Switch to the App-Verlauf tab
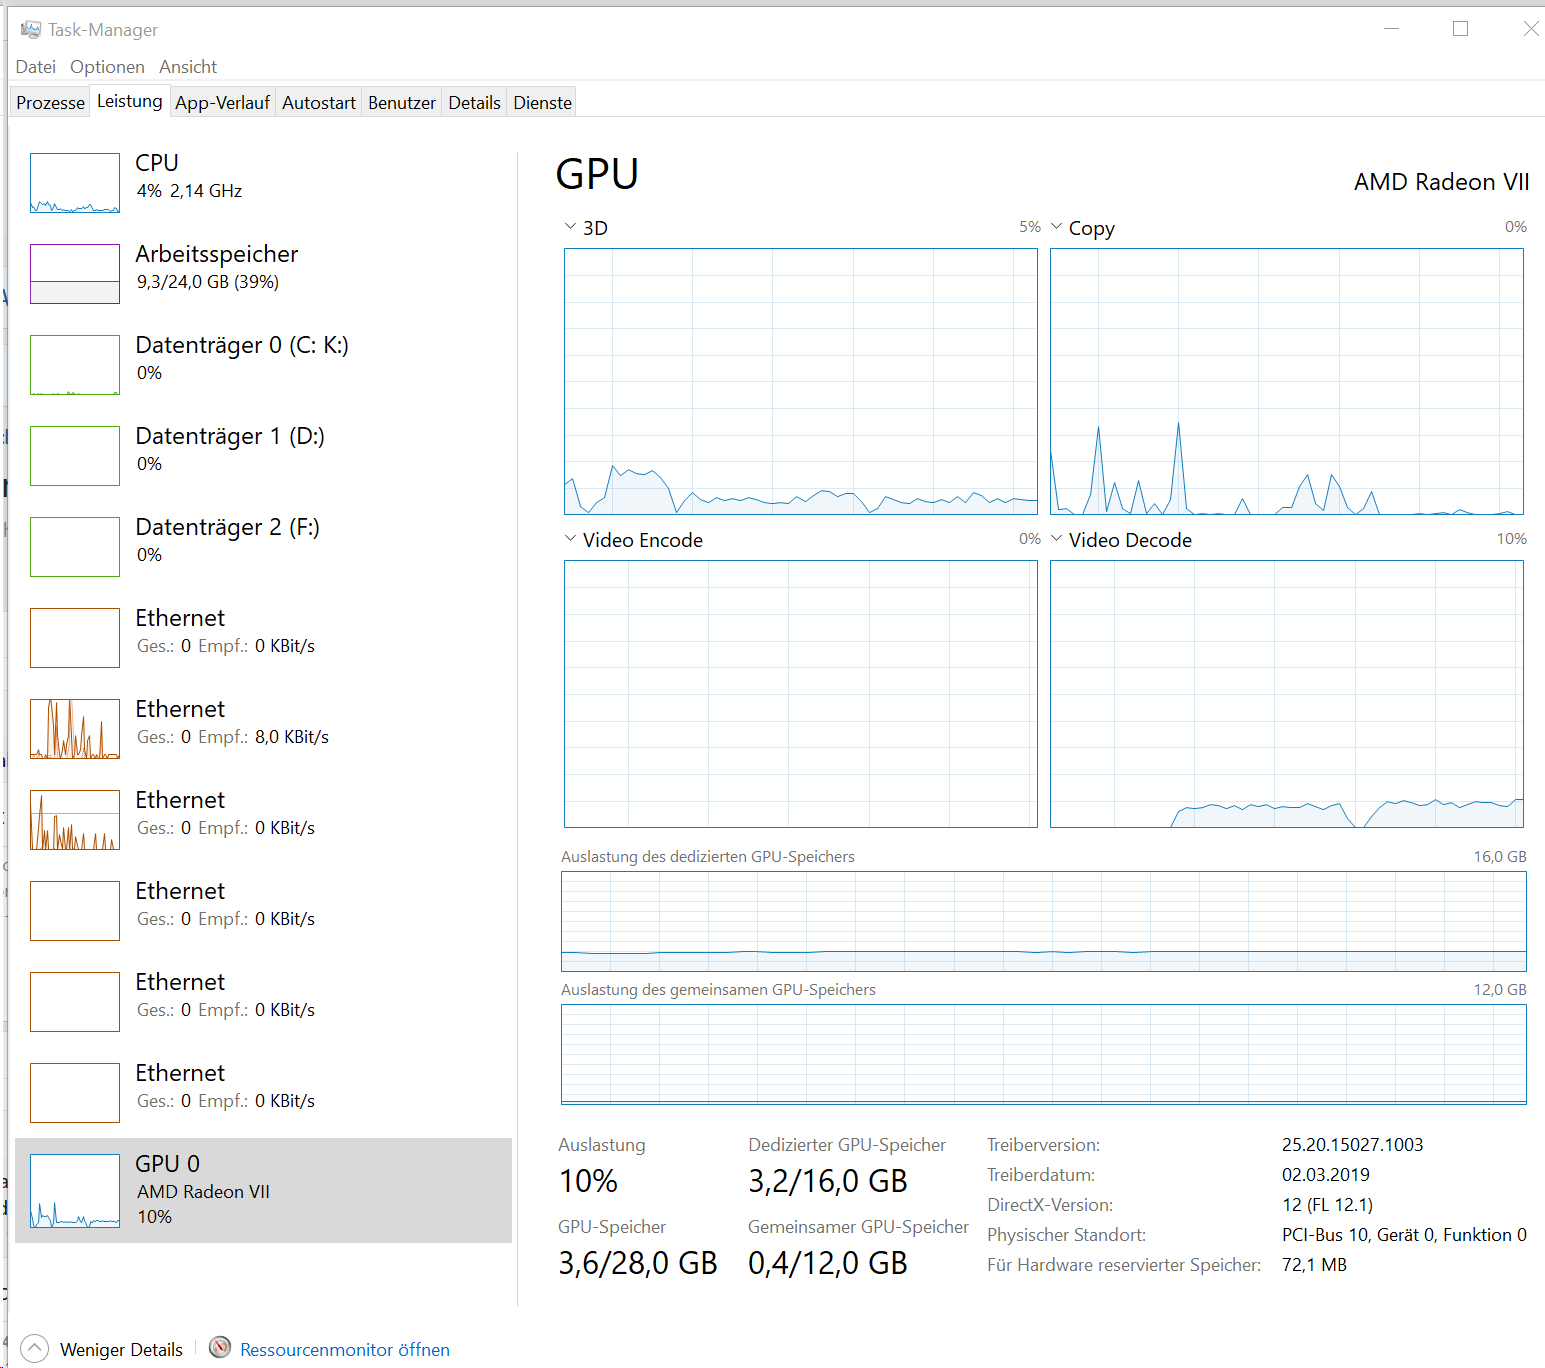 coord(222,102)
